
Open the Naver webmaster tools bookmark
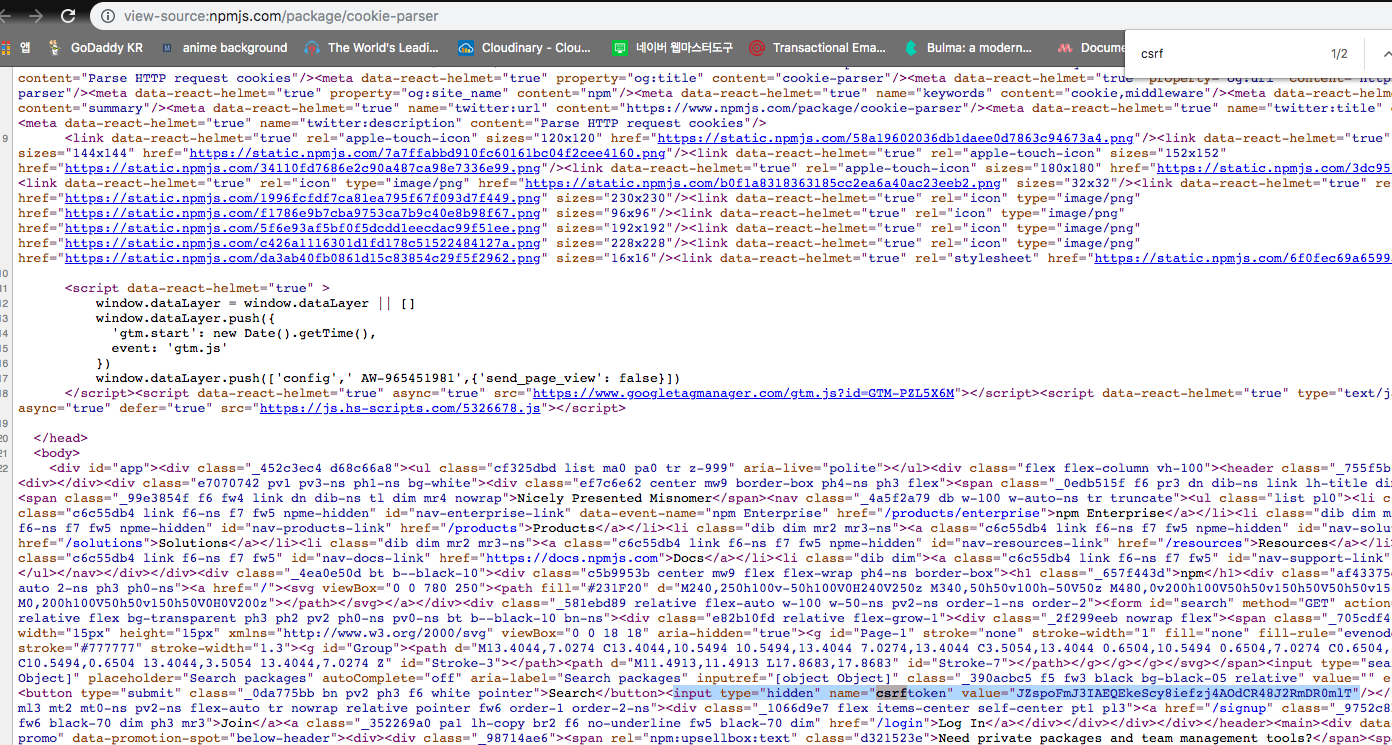(x=673, y=47)
